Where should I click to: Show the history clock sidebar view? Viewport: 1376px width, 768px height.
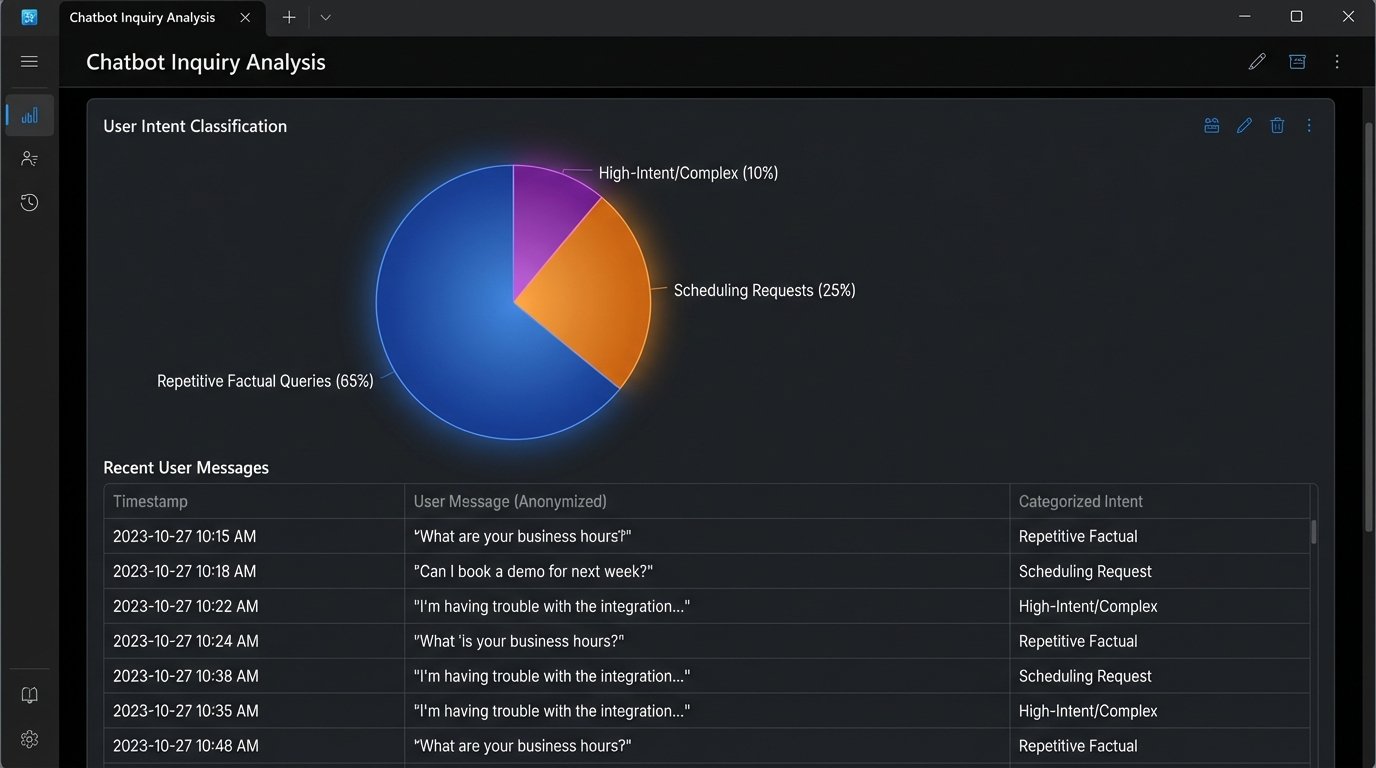[x=29, y=203]
